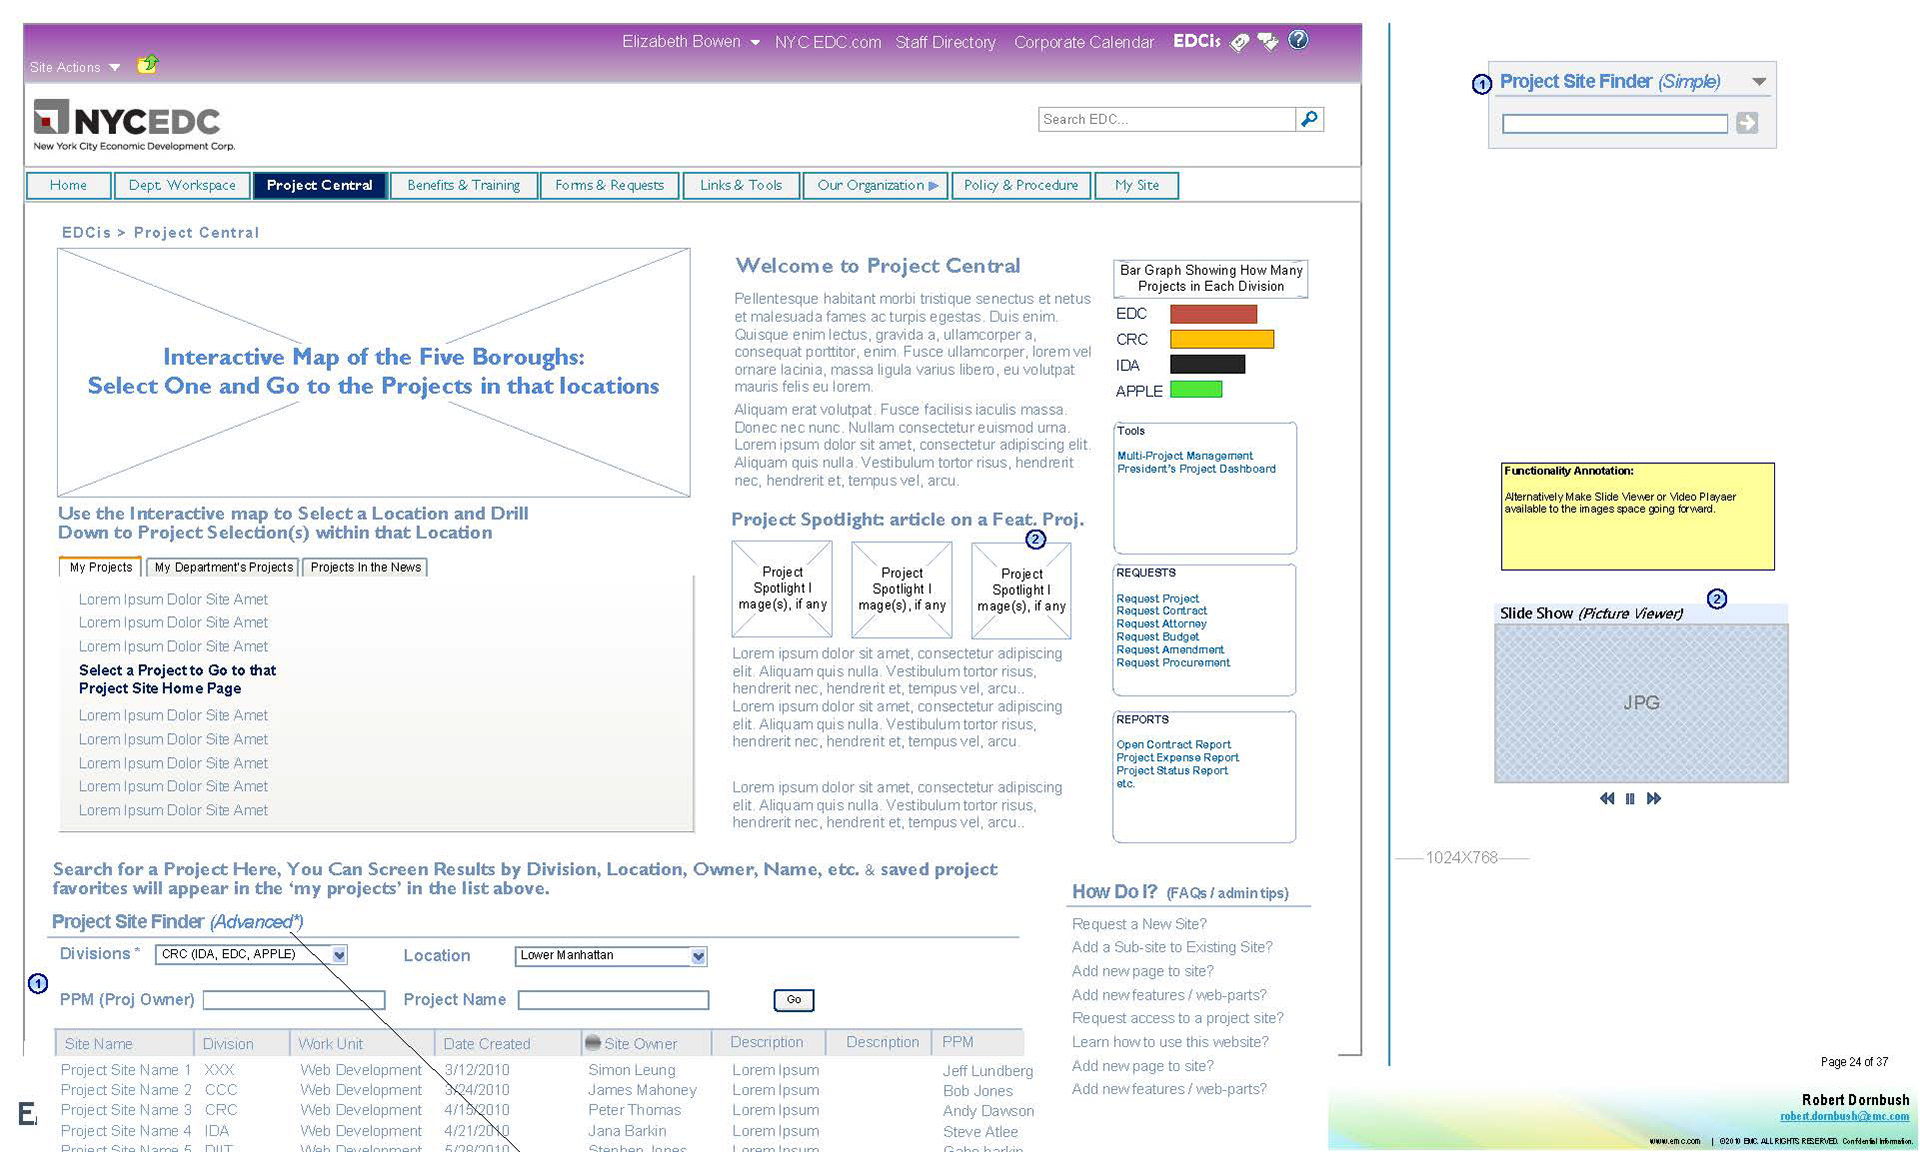Screen dimensions: 1920x1152
Task: Expand the Elizabeth Bowen user menu
Action: [x=755, y=42]
